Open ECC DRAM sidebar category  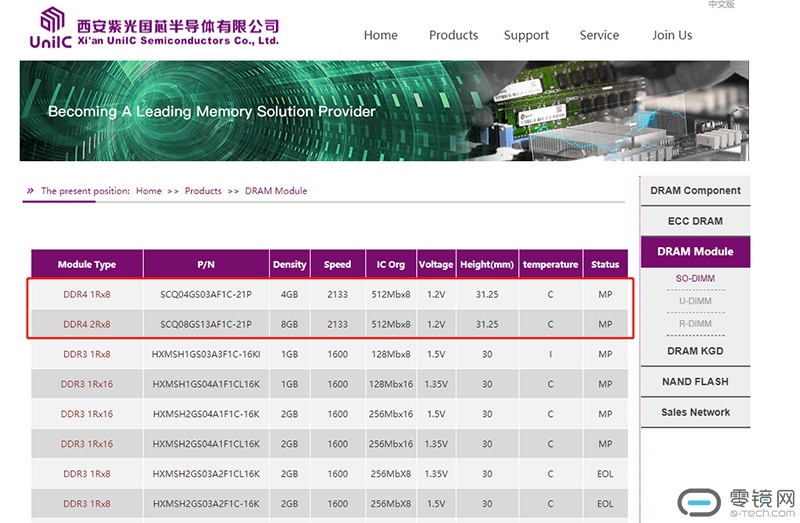[x=695, y=221]
